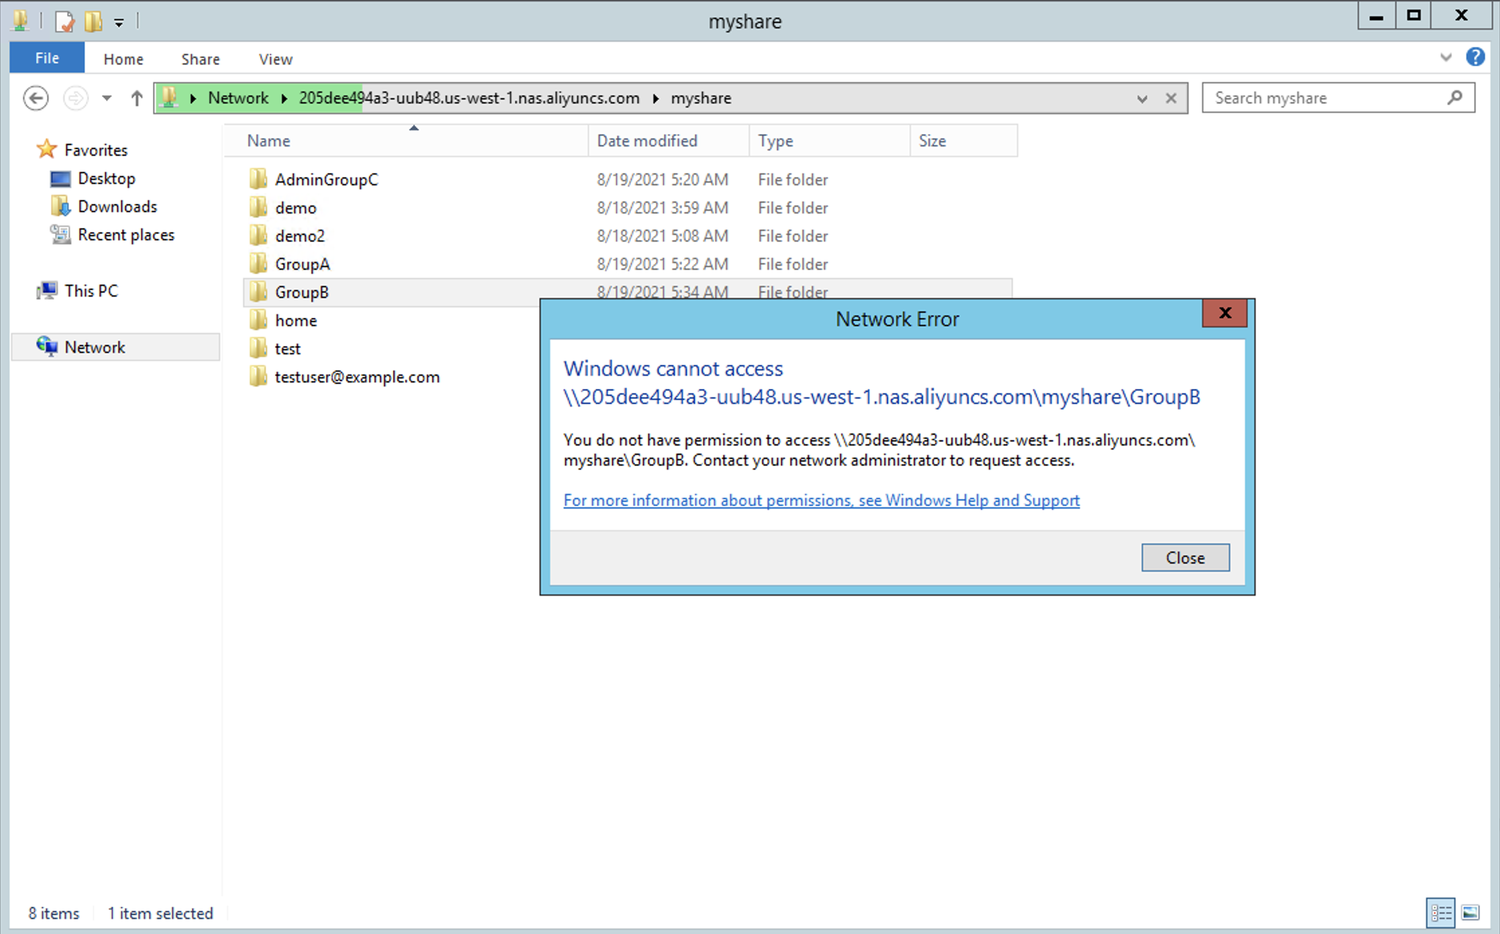Click the '8 items' status bar text
The image size is (1500, 934).
click(x=54, y=913)
